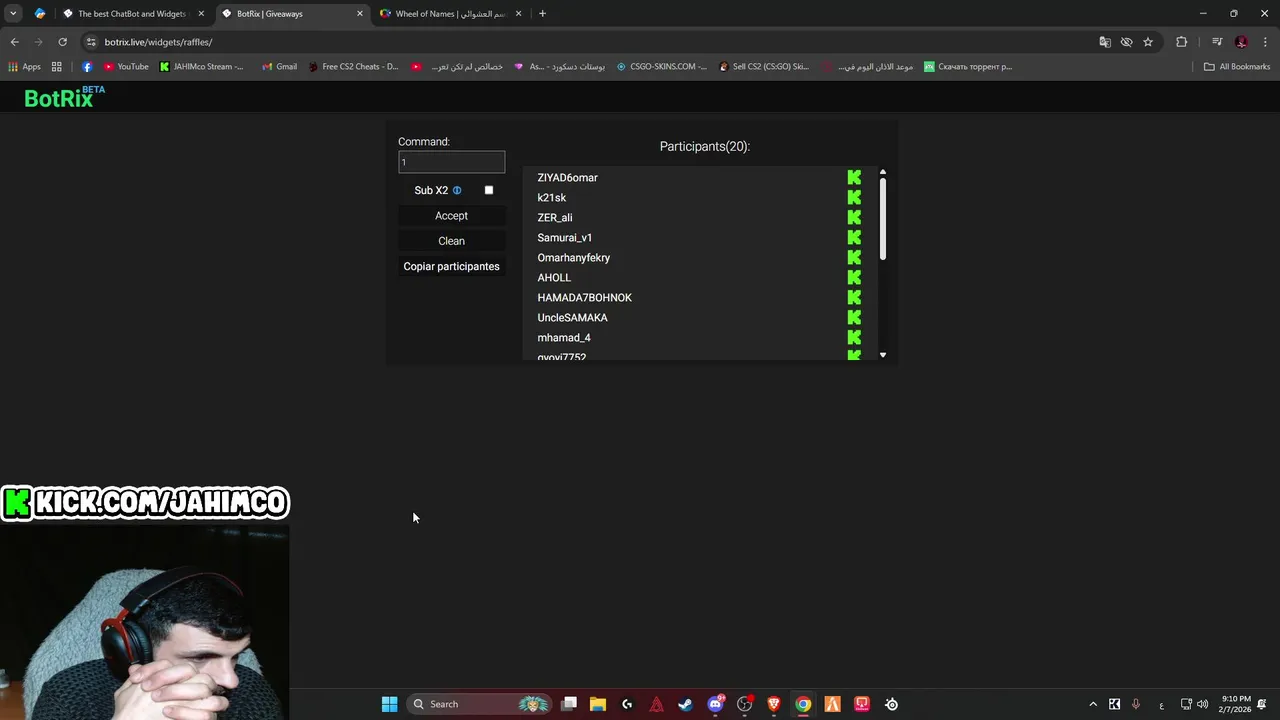Open the Apps bookmarks shortcut
The height and width of the screenshot is (720, 1280).
(25, 66)
